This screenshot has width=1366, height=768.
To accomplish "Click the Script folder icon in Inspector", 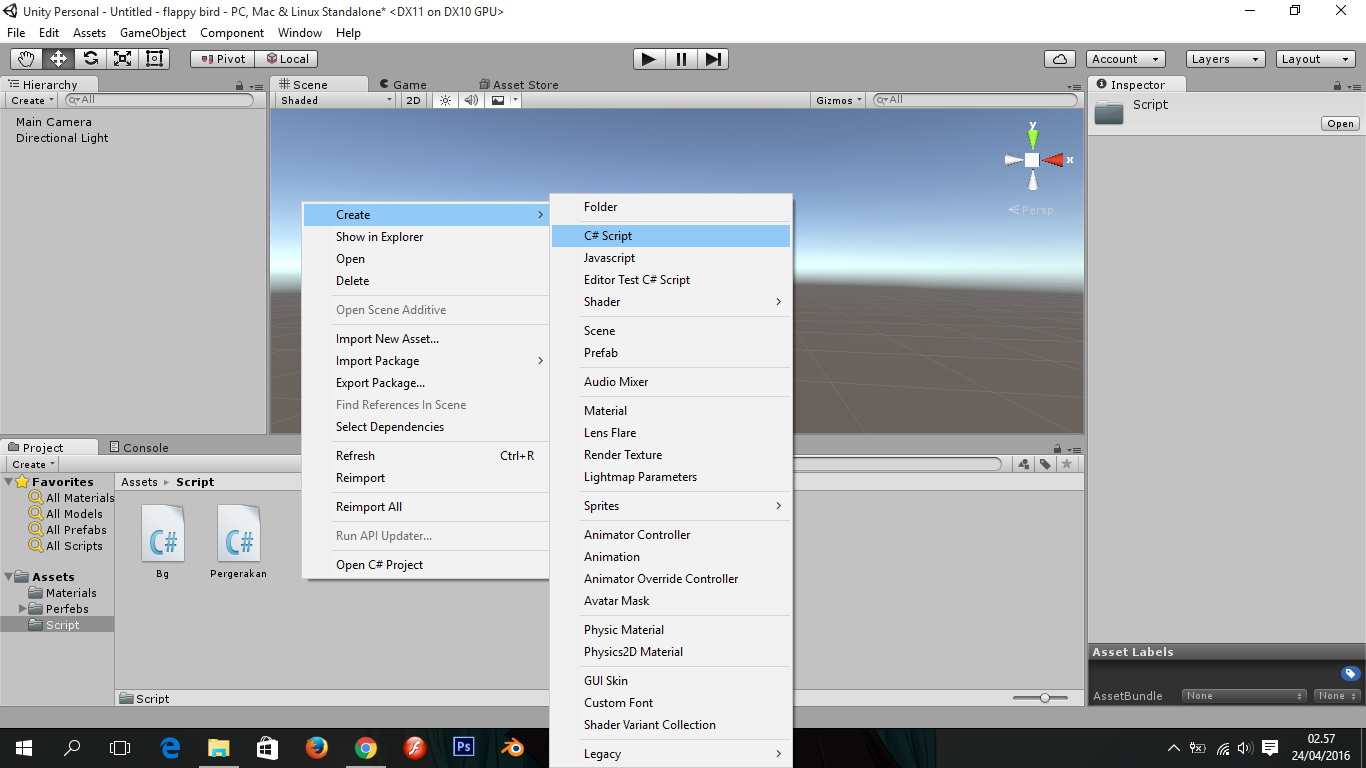I will [x=1109, y=112].
